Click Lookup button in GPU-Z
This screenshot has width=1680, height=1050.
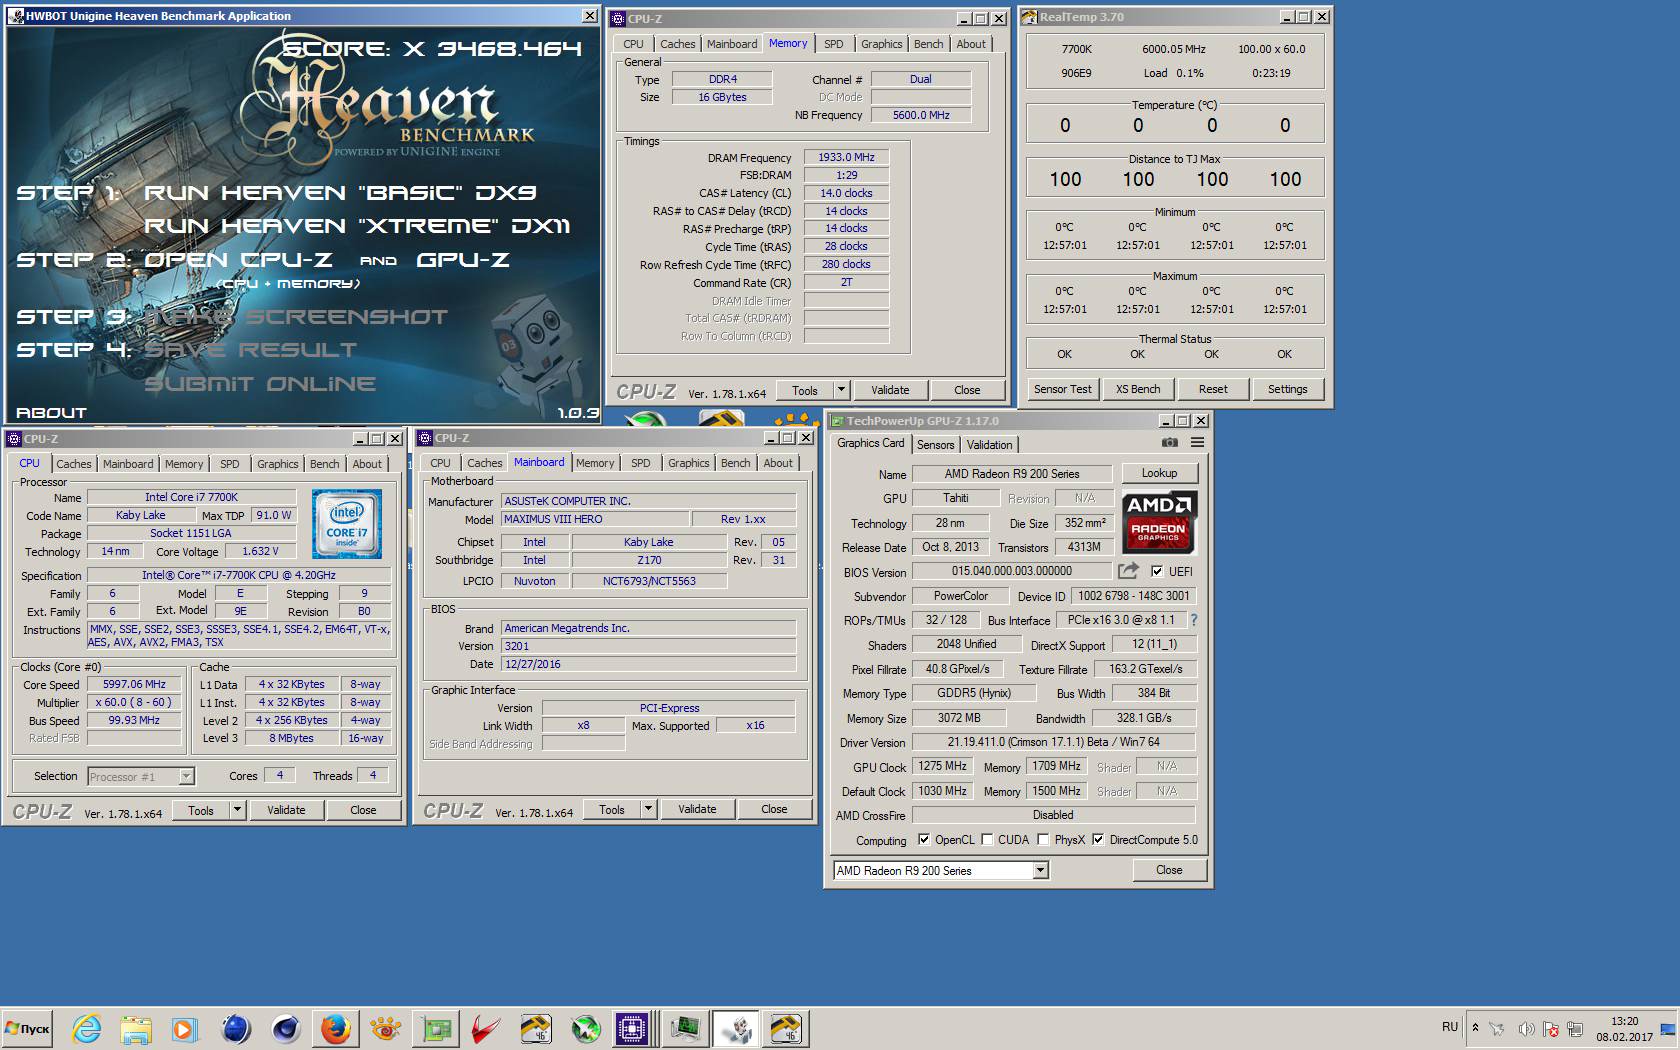1159,473
